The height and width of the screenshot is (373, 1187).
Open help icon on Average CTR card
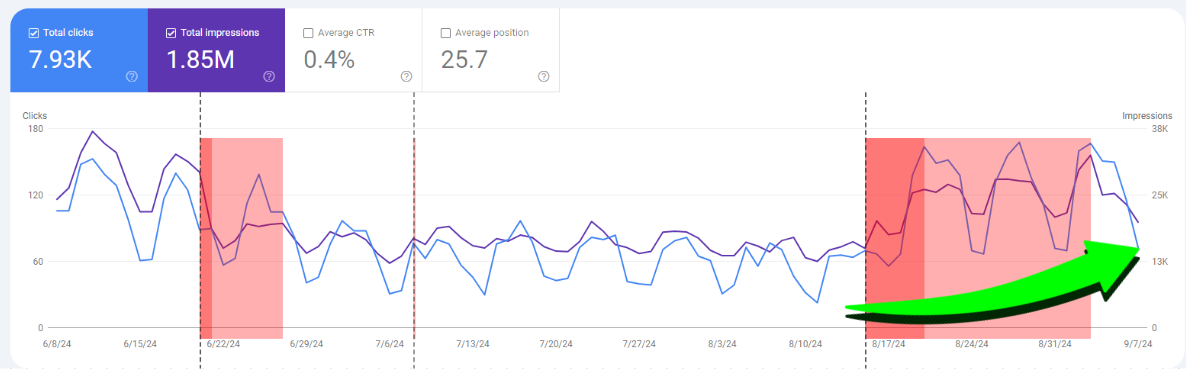(407, 76)
